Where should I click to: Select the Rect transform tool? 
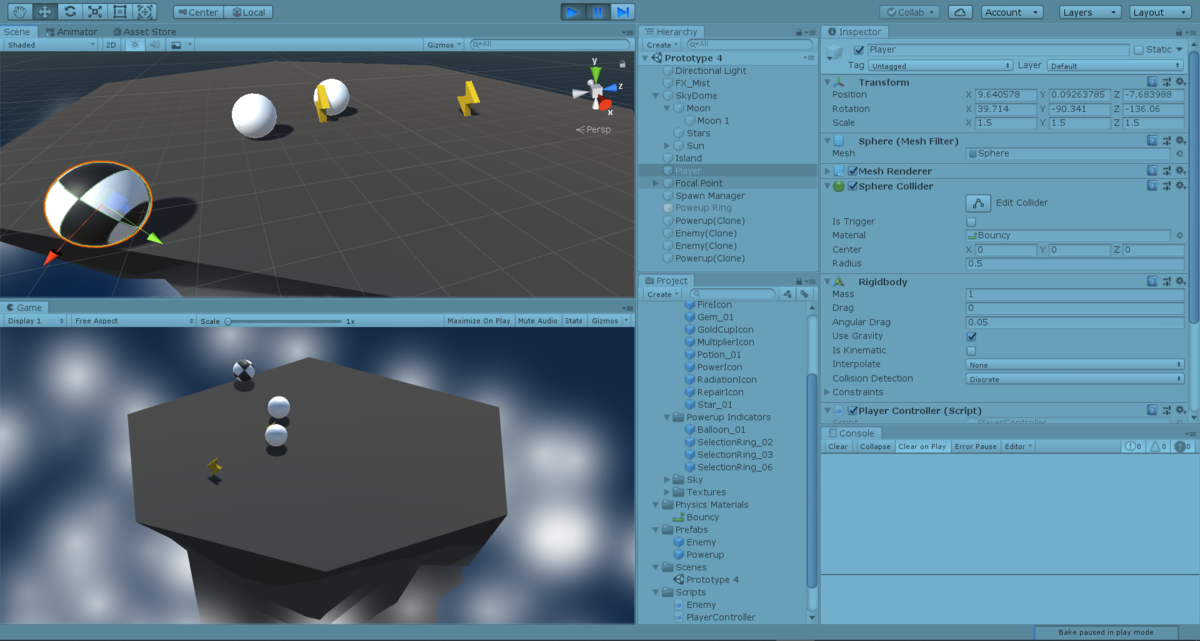click(120, 12)
